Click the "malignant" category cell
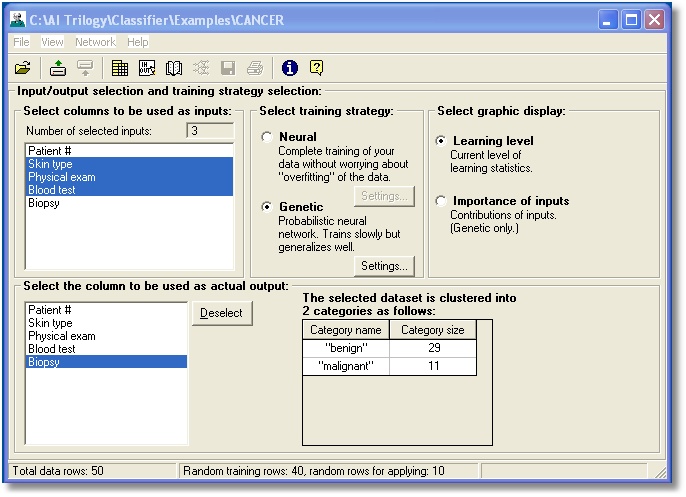Viewport: 686px width, 497px height. tap(346, 366)
